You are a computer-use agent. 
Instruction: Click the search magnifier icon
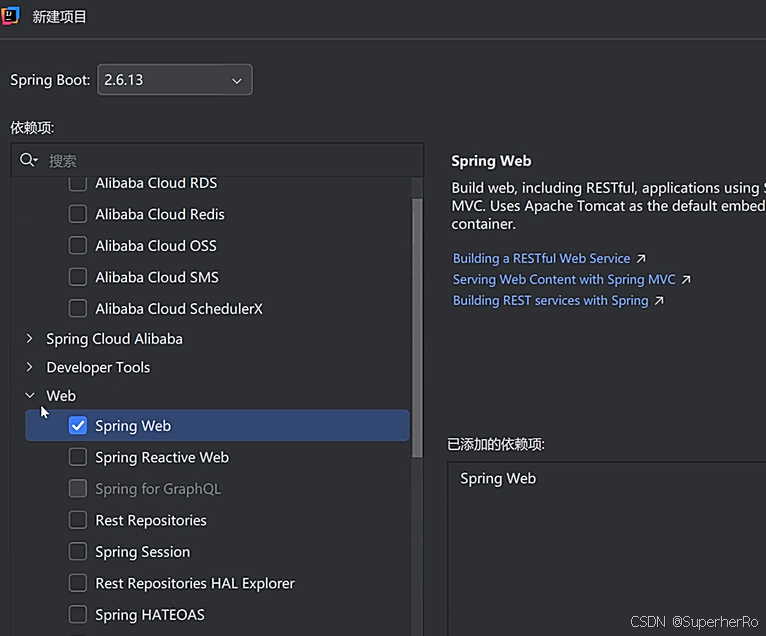tap(28, 160)
